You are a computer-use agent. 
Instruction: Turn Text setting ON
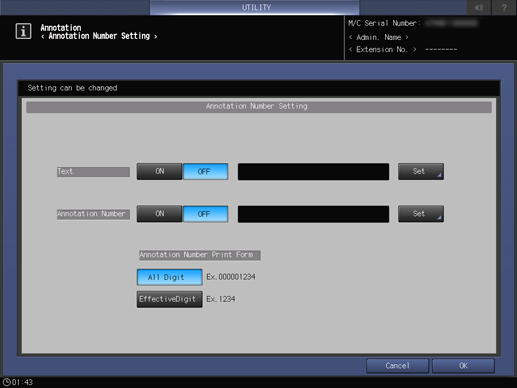click(159, 171)
